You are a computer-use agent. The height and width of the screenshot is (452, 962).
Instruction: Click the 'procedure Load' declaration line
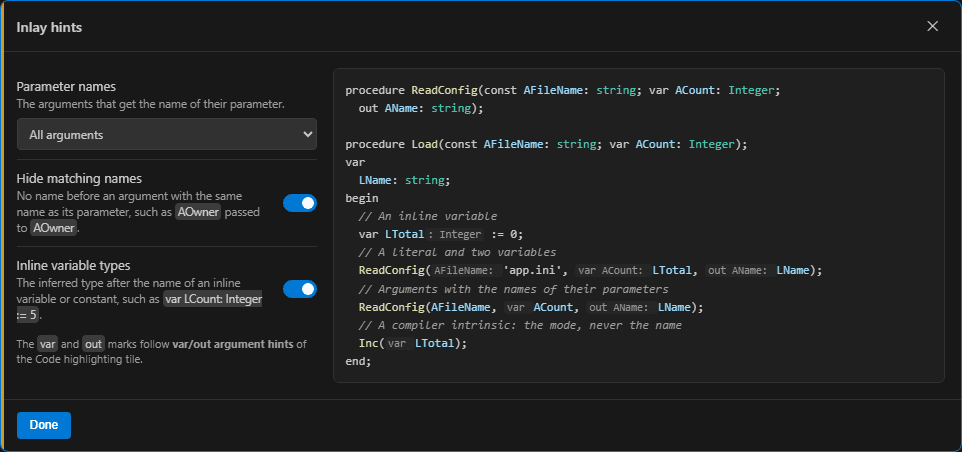(x=546, y=145)
